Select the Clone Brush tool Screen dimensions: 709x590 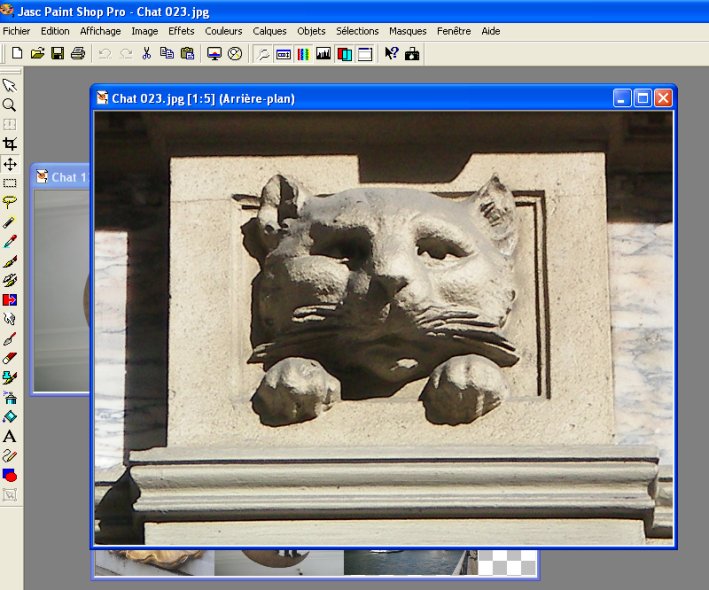tap(9, 280)
